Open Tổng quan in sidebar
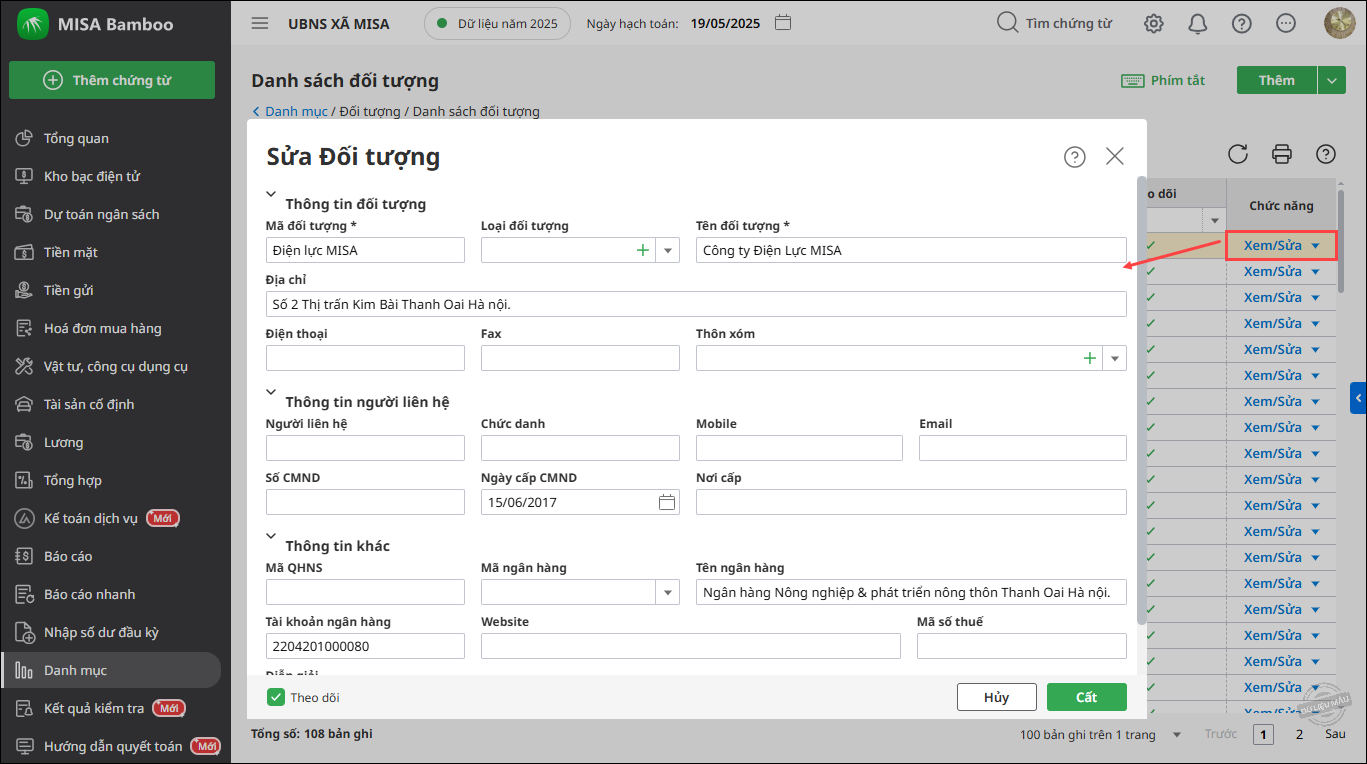 (x=76, y=138)
